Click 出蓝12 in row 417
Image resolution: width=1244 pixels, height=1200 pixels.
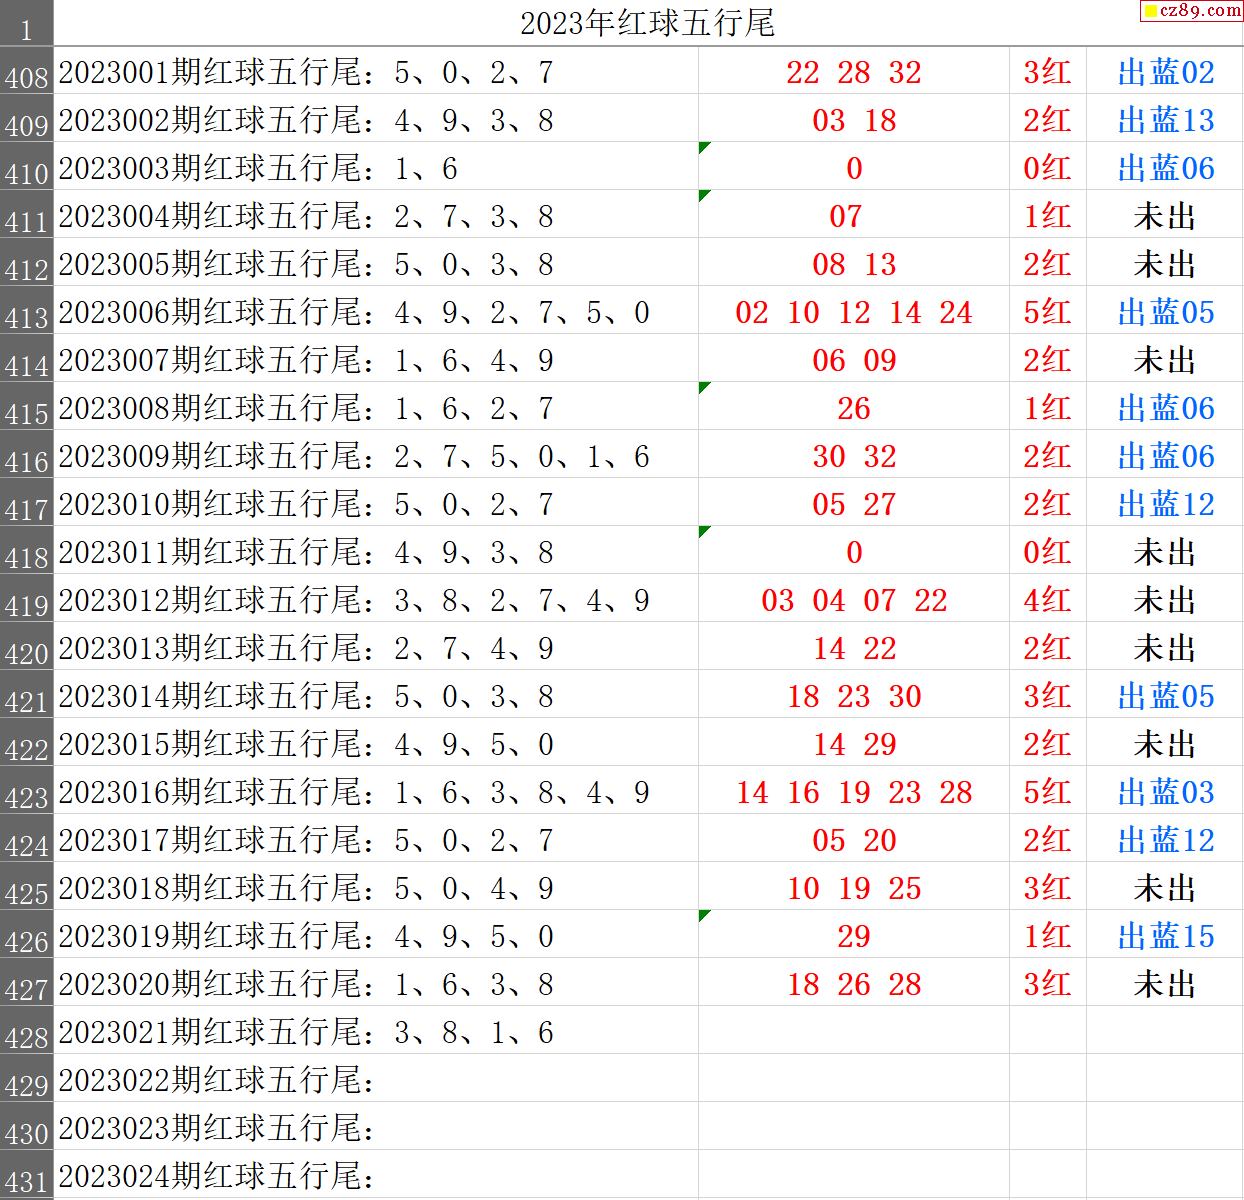click(x=1165, y=503)
